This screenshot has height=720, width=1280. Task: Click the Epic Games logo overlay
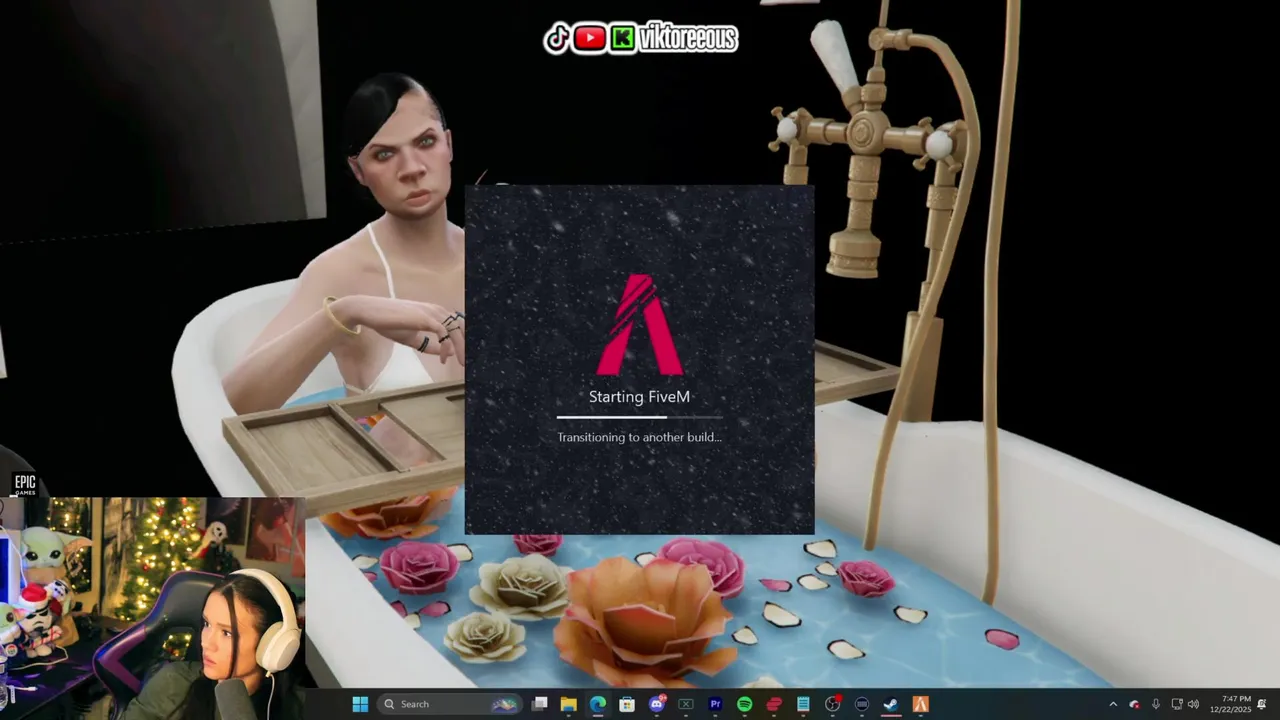tap(25, 485)
